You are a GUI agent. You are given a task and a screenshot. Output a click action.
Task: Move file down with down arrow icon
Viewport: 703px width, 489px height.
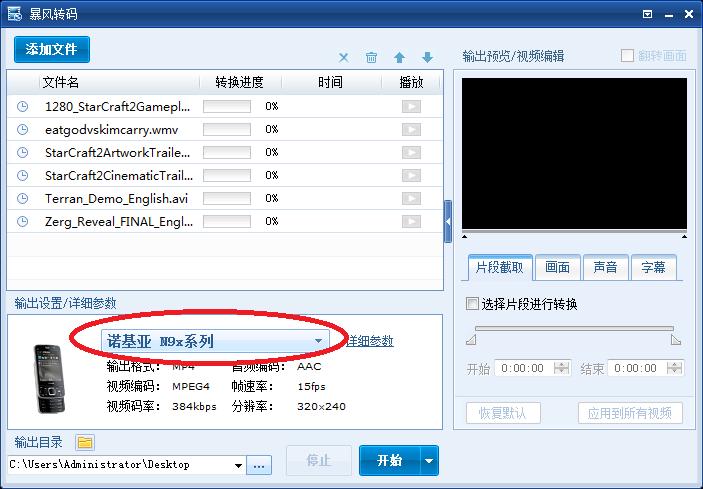(x=428, y=57)
